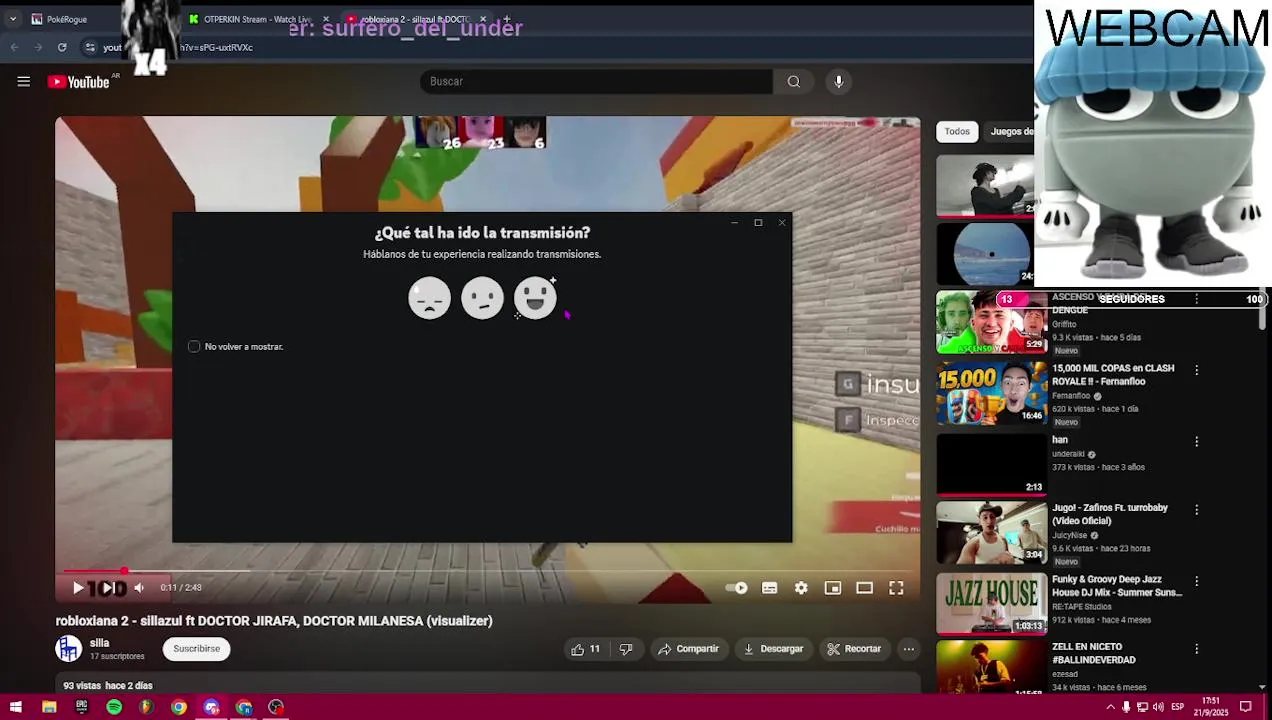Open options for ZELL EN NICETO video
The width and height of the screenshot is (1272, 720).
tap(1196, 648)
